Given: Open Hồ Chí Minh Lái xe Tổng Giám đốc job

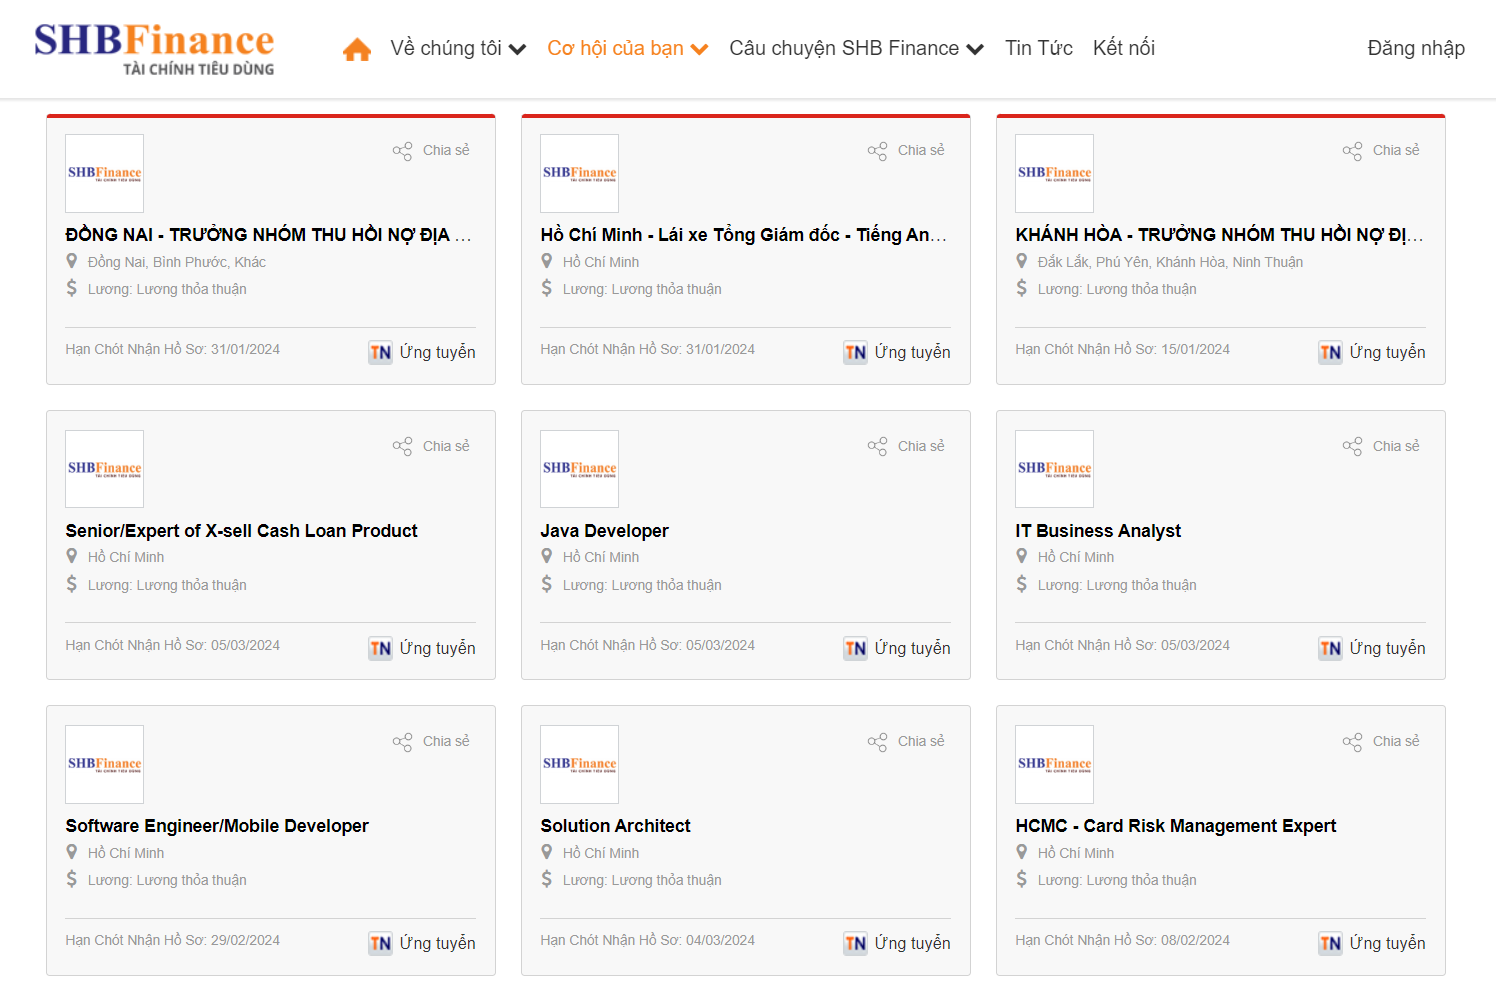Looking at the screenshot, I should point(743,235).
